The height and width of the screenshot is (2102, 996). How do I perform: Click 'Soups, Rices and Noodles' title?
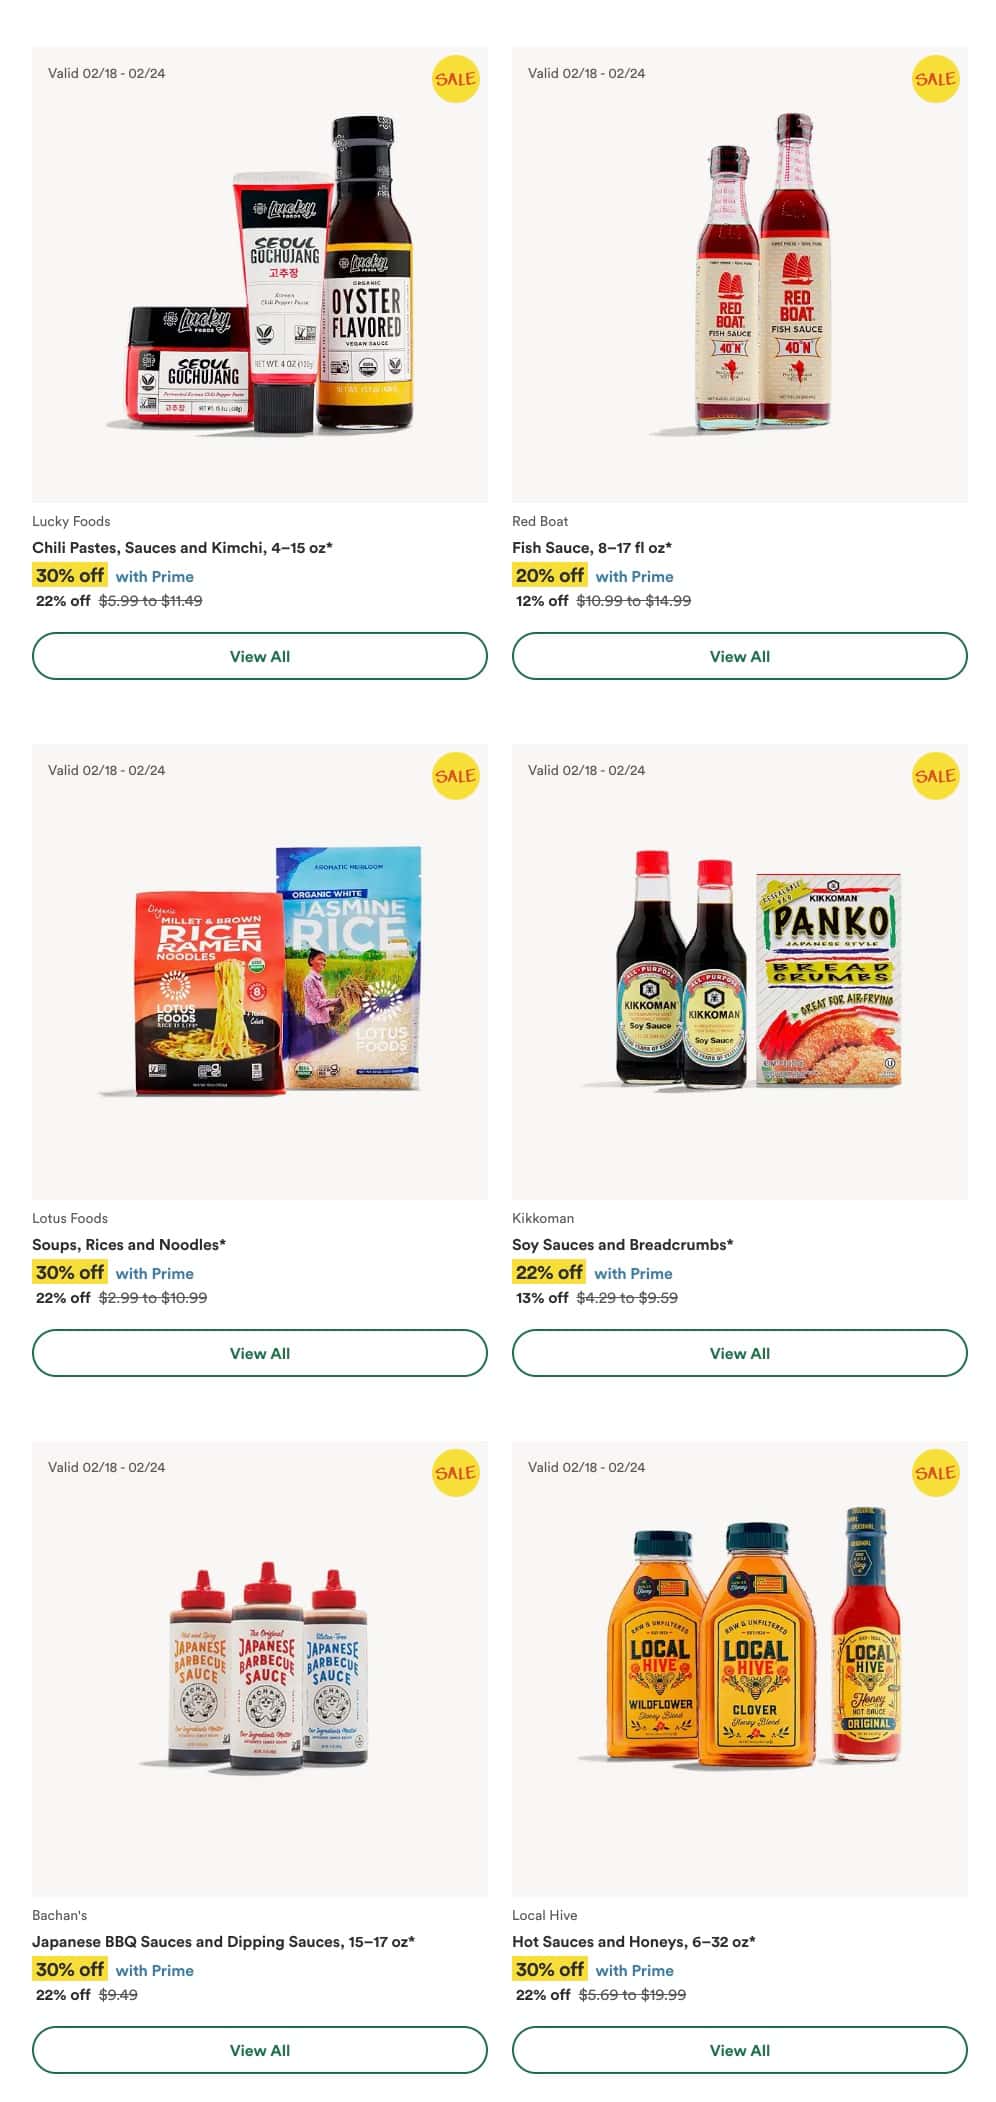pos(129,1244)
